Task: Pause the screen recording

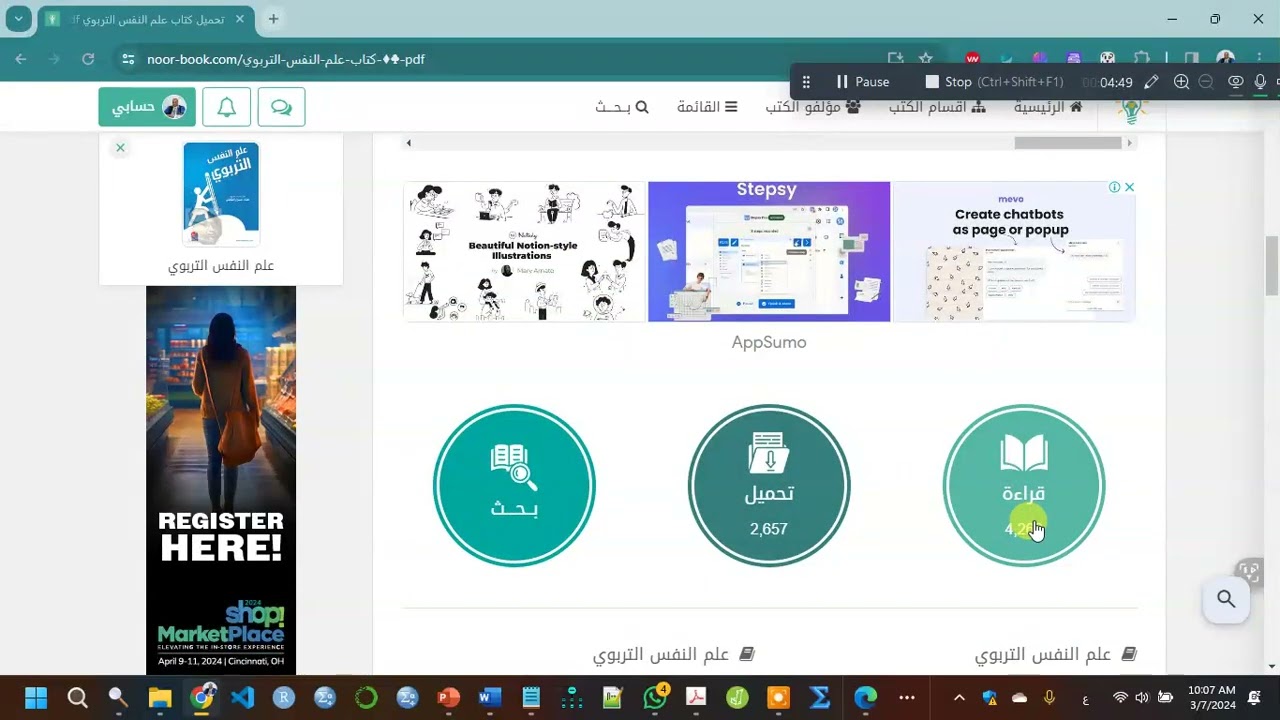Action: click(x=862, y=82)
